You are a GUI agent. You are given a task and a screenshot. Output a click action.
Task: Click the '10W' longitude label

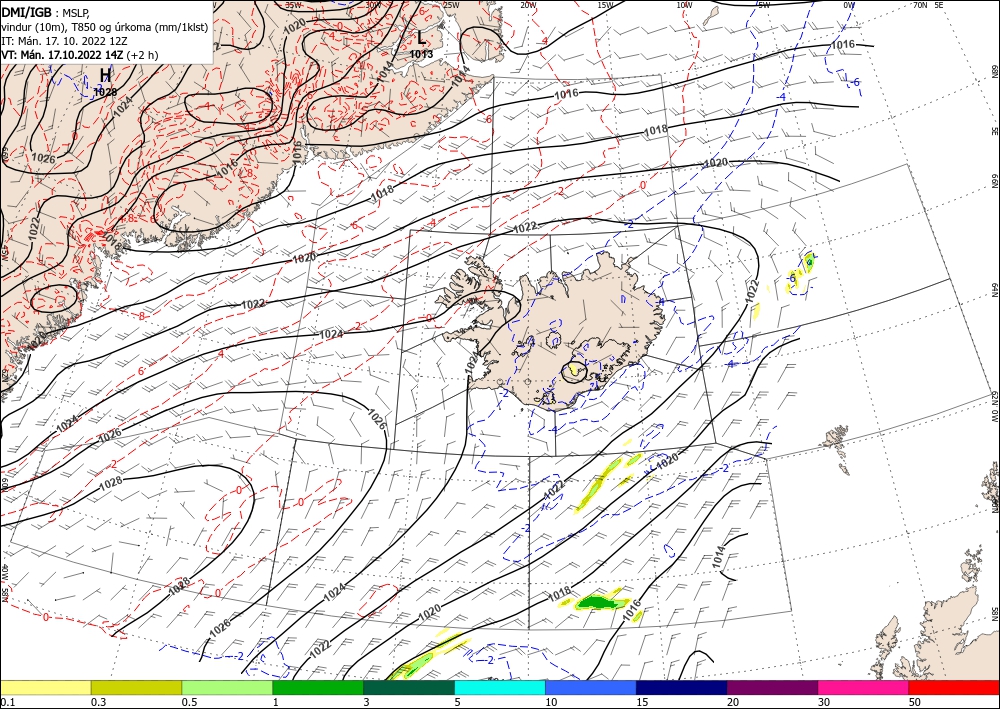click(x=684, y=4)
